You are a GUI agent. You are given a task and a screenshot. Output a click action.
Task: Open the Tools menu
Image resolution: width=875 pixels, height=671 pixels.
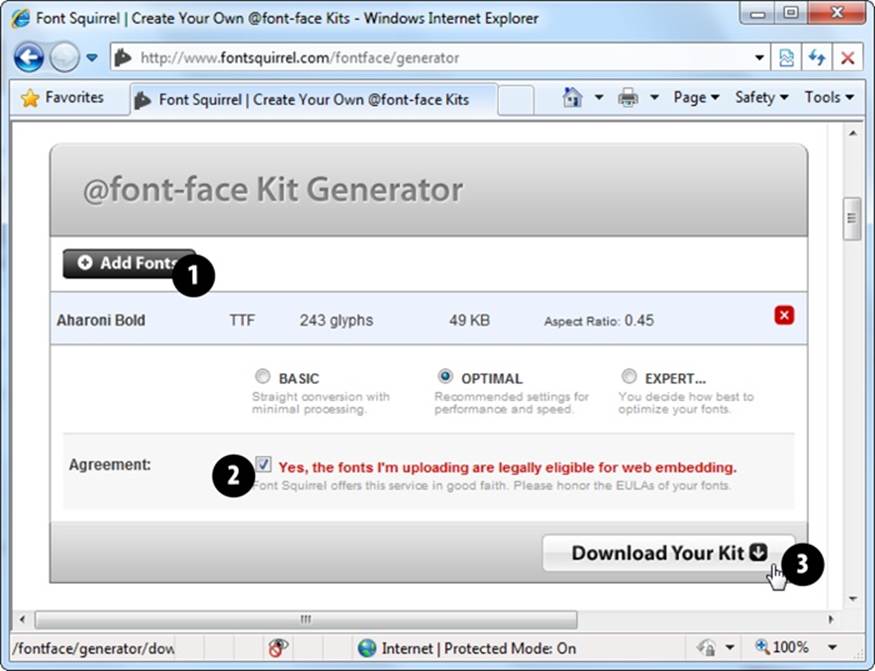(x=829, y=98)
